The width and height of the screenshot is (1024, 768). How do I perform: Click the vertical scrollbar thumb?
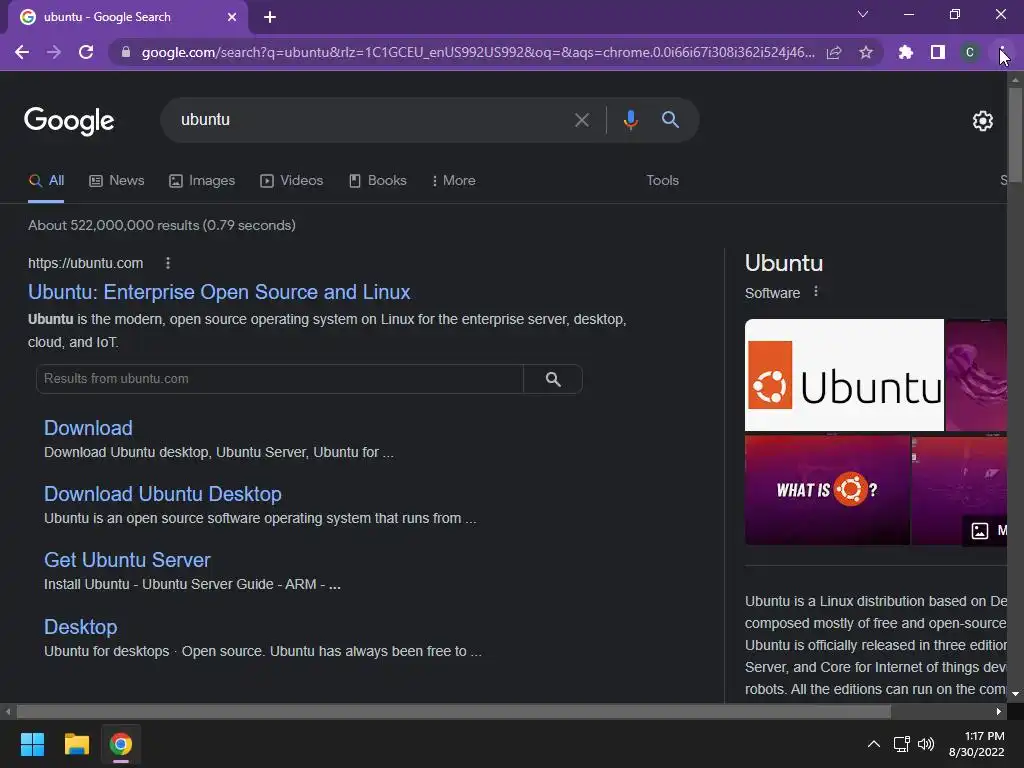tap(1015, 134)
